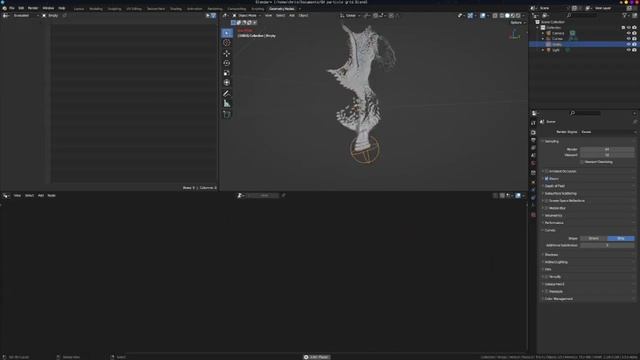The image size is (640, 360).
Task: Switch to the Layout workspace tab
Action: coord(79,9)
